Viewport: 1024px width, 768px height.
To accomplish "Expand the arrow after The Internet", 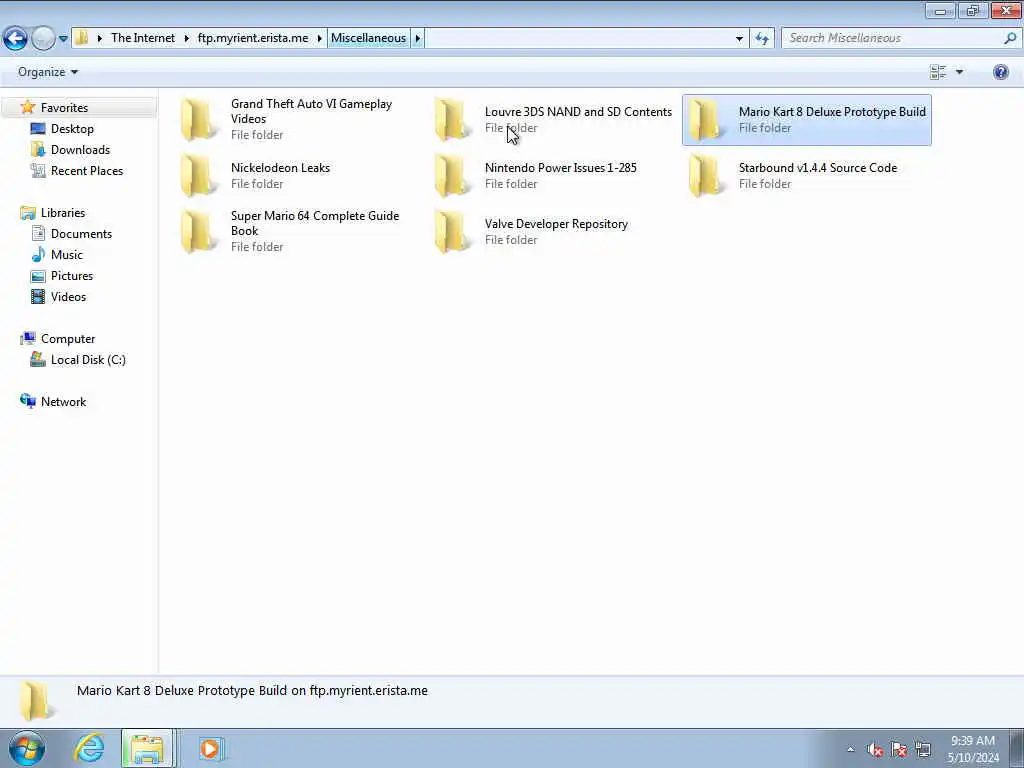I will click(186, 38).
